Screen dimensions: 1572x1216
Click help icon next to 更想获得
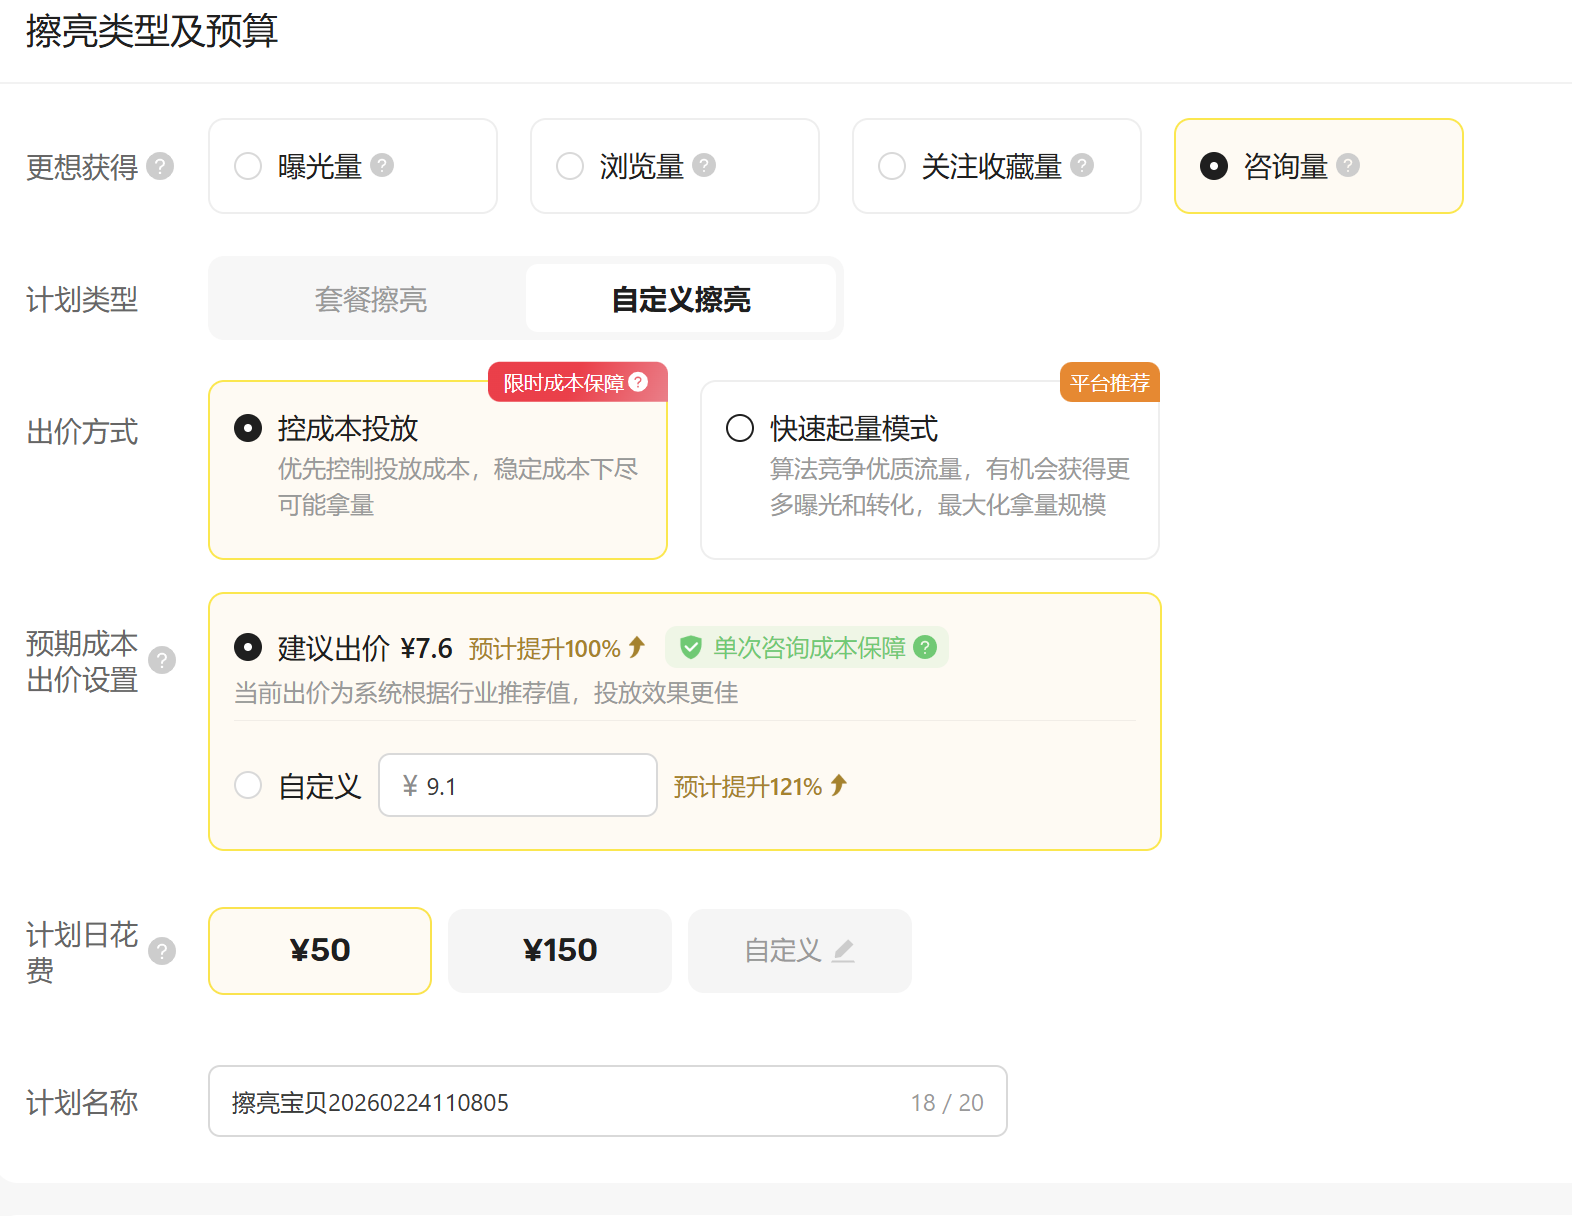point(160,166)
